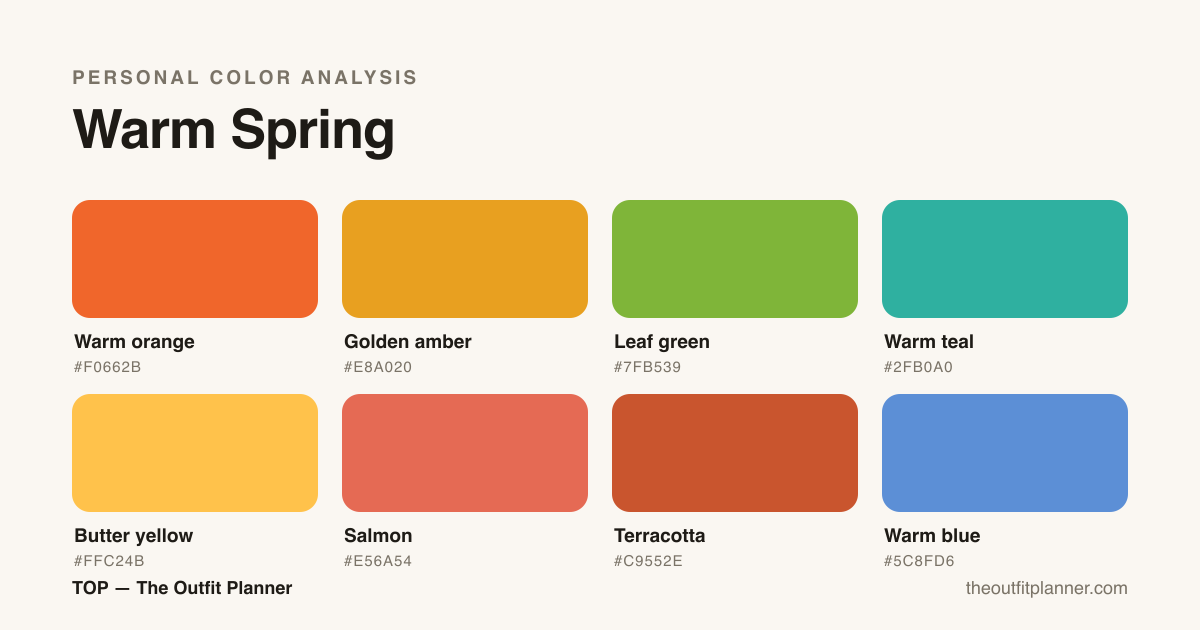Click the #5C8FD6 hex value
The image size is (1200, 630).
919,561
